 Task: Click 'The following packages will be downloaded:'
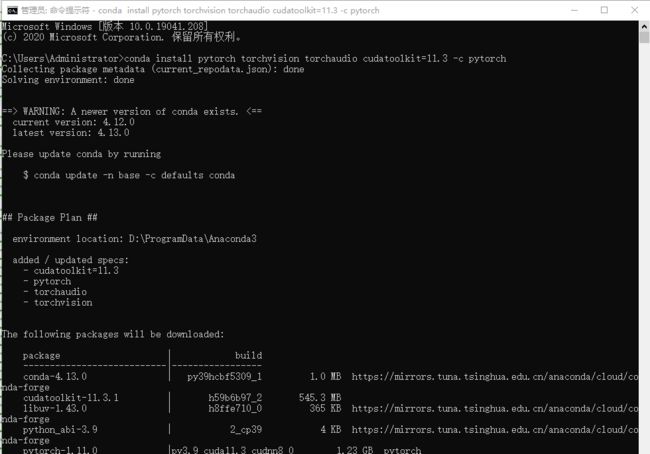(113, 334)
